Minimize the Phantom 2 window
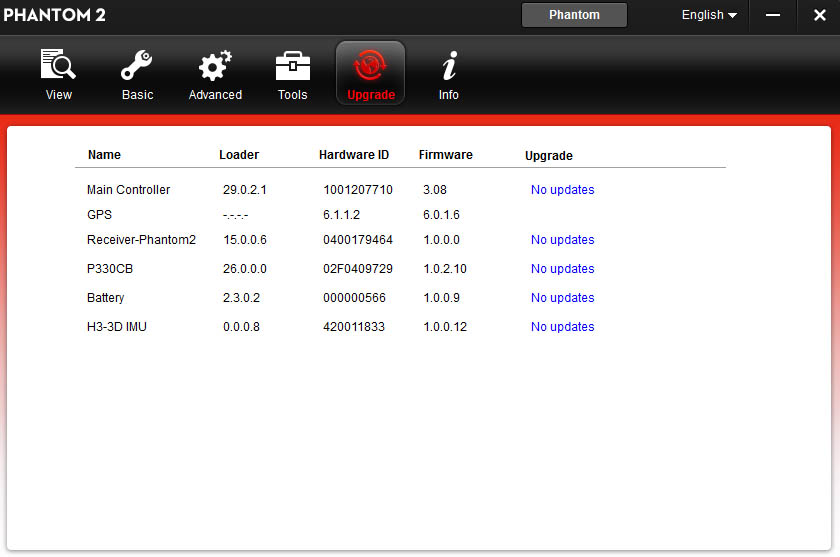The height and width of the screenshot is (557, 840). [772, 15]
